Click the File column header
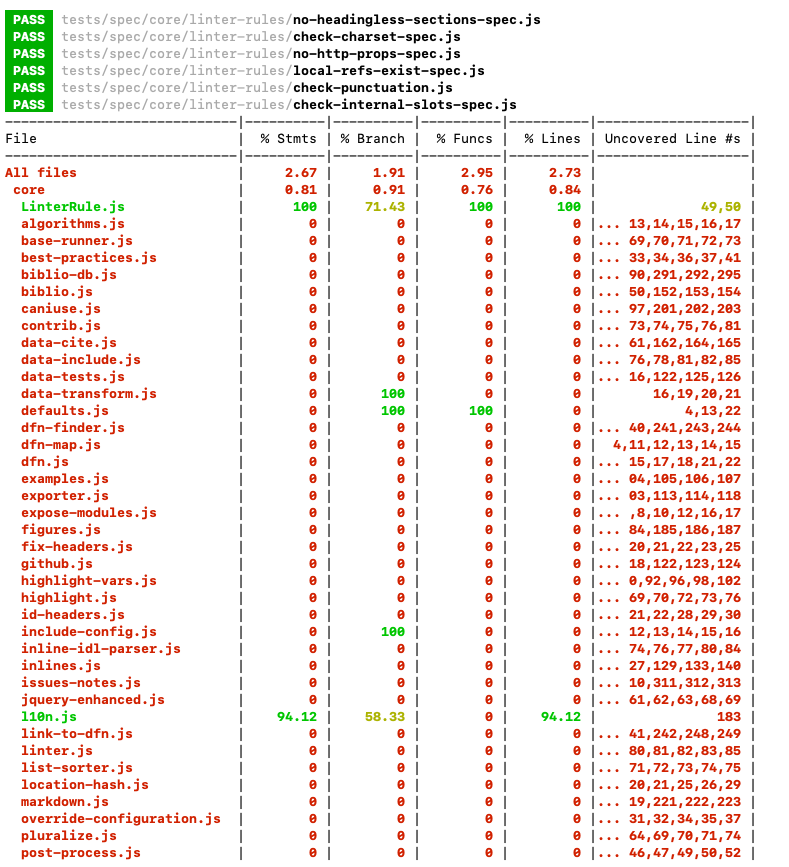This screenshot has width=789, height=867. (21, 139)
